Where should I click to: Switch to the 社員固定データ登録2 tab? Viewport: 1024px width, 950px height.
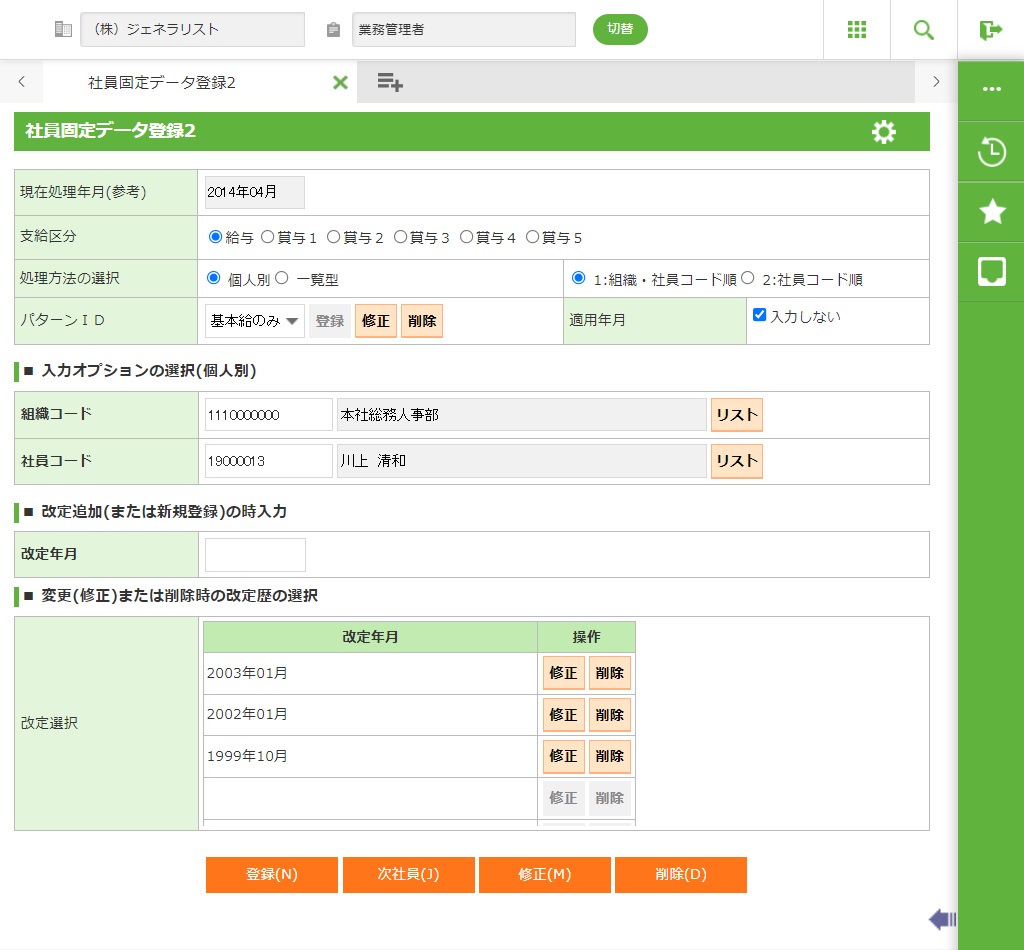162,83
